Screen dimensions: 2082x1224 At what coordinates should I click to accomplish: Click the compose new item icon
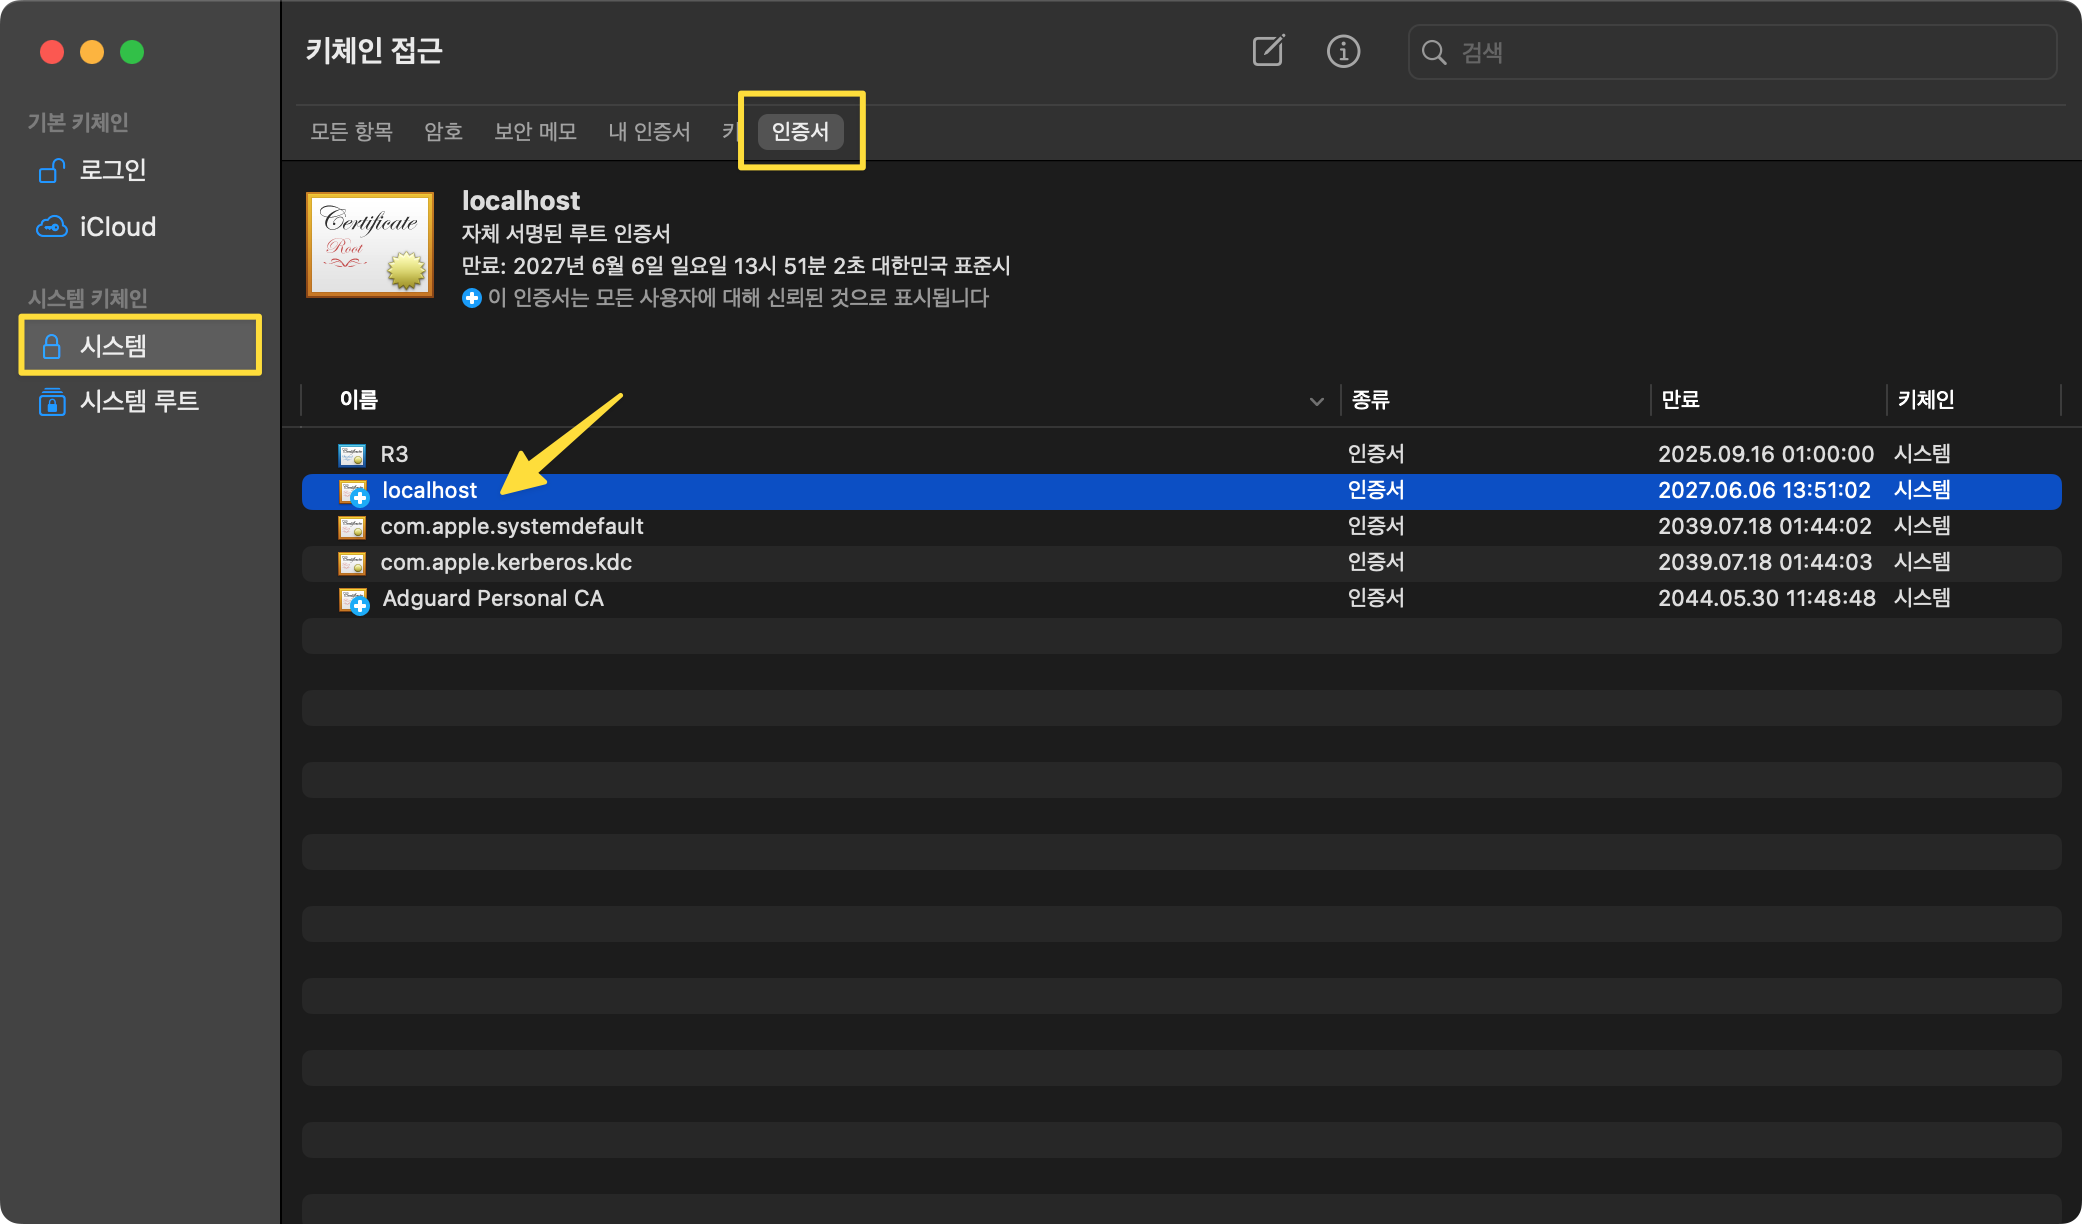coord(1268,51)
